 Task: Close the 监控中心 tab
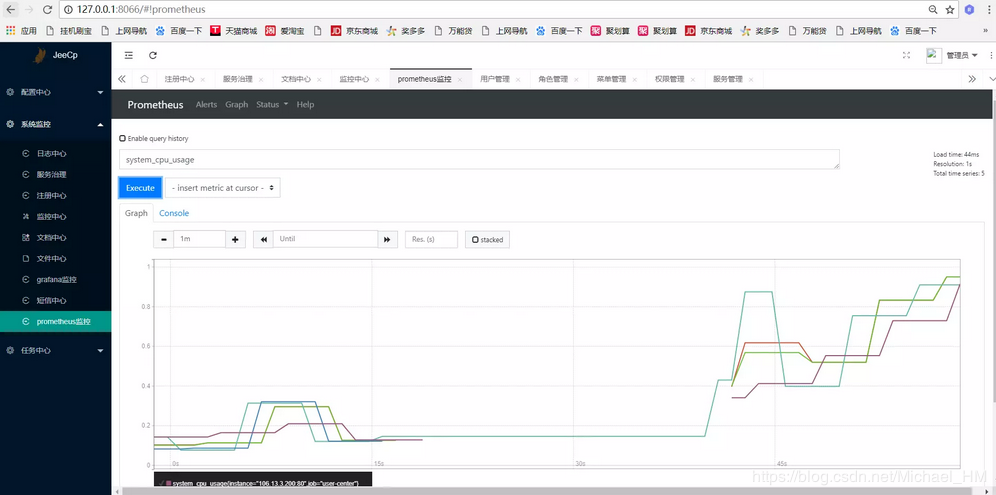[x=378, y=80]
